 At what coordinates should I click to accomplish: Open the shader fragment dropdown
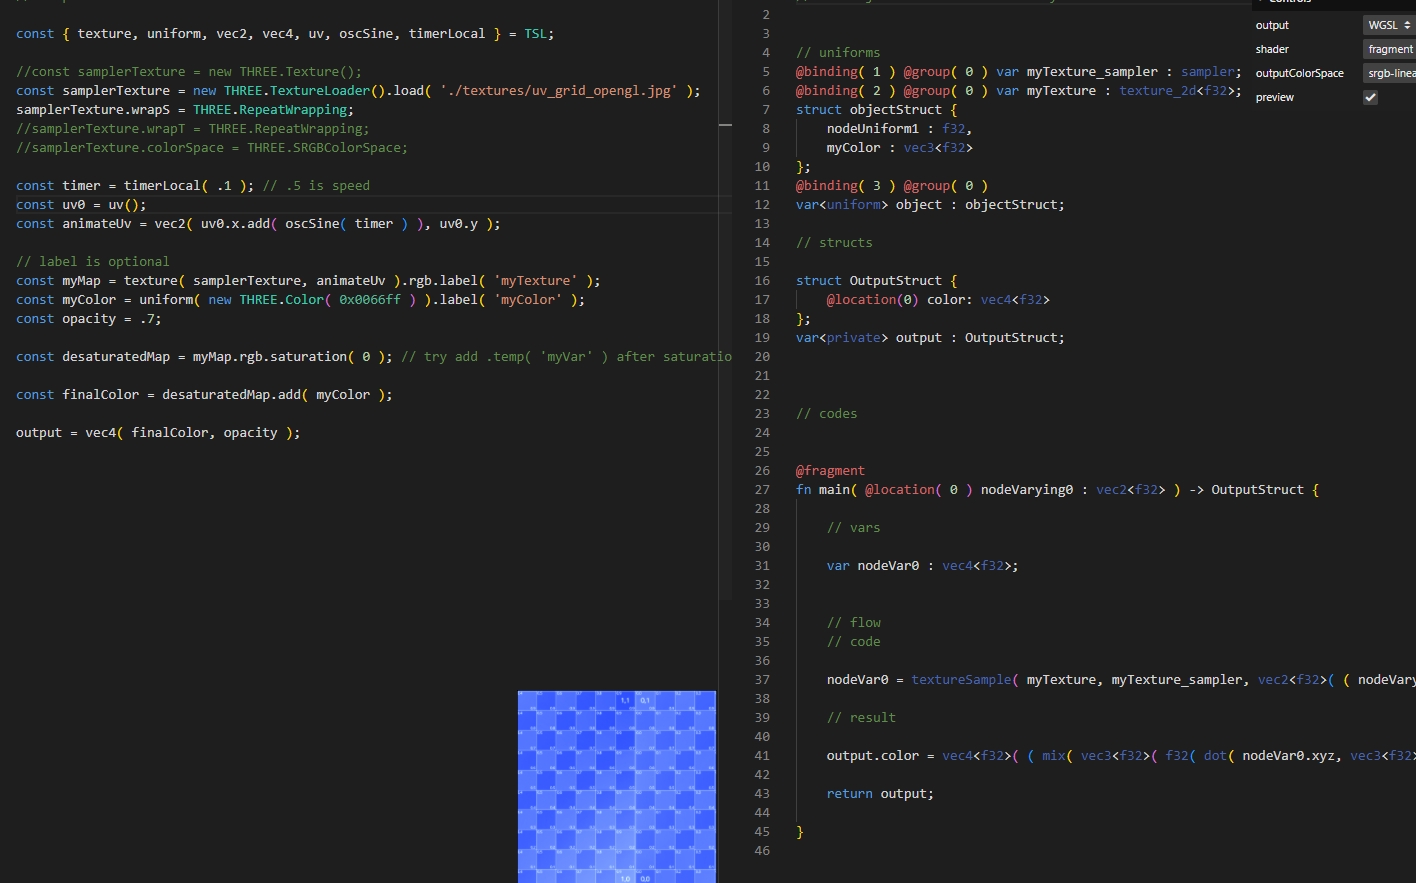click(1389, 49)
